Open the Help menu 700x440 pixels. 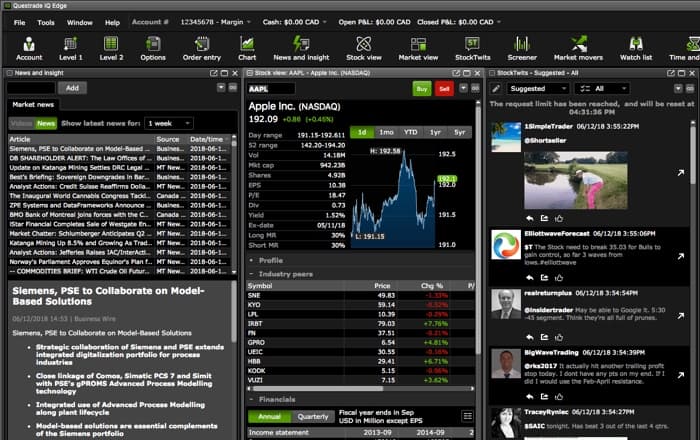[x=112, y=22]
